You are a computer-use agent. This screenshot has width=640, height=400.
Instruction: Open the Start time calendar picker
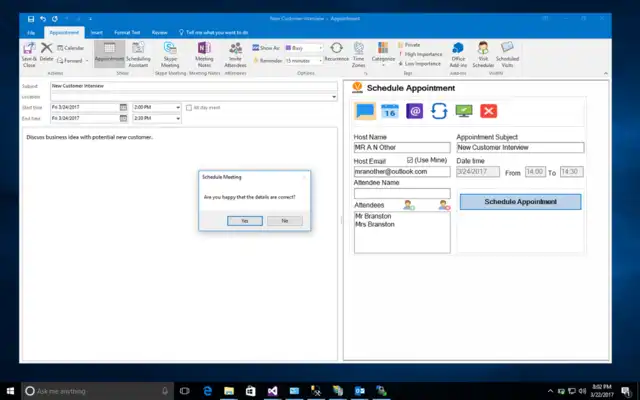(x=123, y=107)
